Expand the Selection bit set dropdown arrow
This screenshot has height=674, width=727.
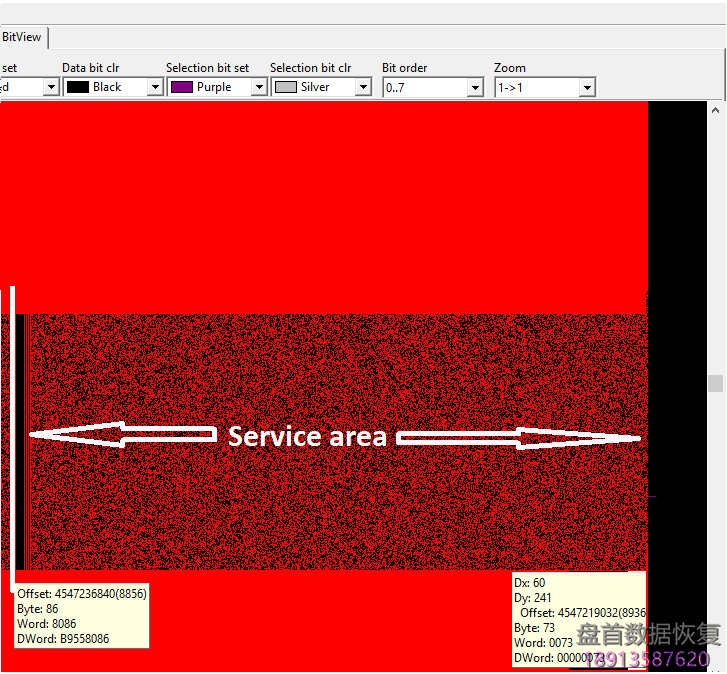[x=258, y=88]
